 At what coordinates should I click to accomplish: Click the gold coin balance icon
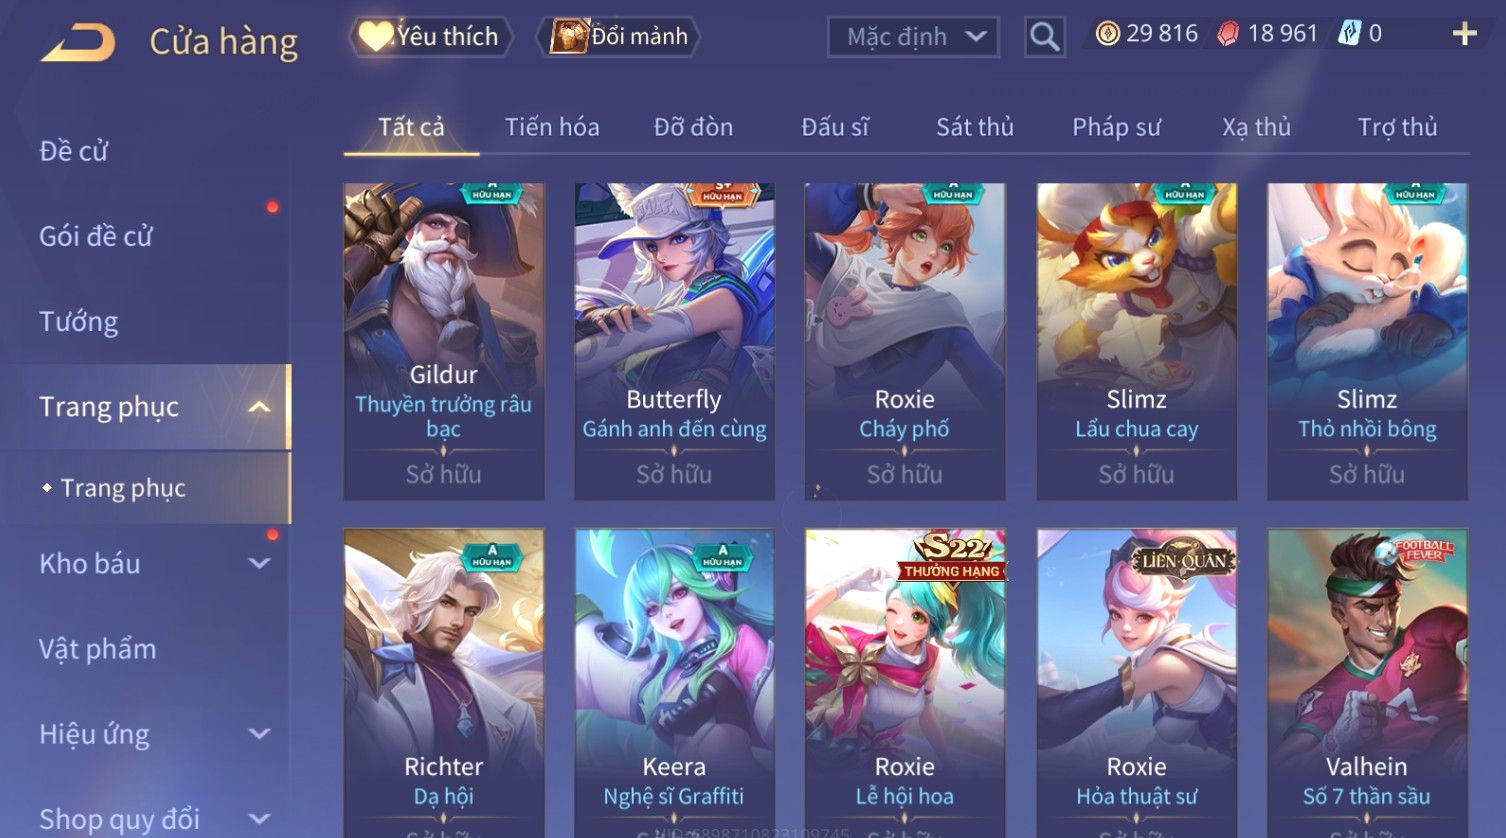coord(1107,34)
